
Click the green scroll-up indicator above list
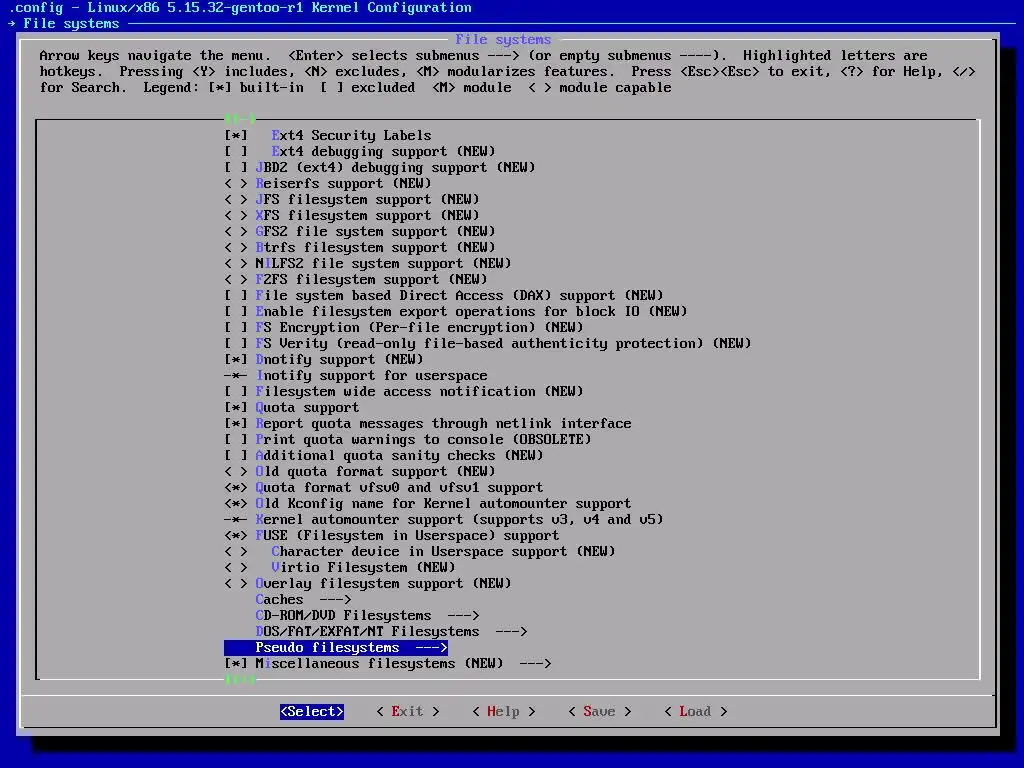coord(240,119)
